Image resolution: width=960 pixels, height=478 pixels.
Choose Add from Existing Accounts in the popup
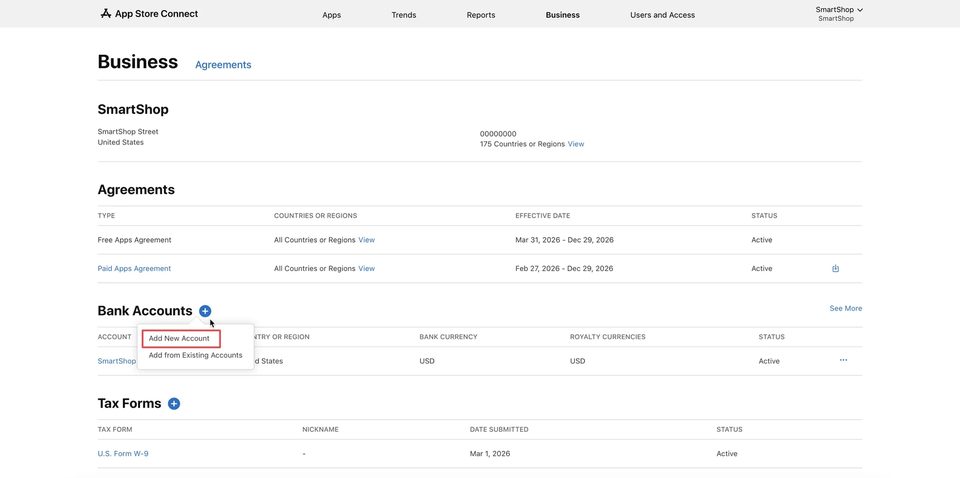point(195,356)
